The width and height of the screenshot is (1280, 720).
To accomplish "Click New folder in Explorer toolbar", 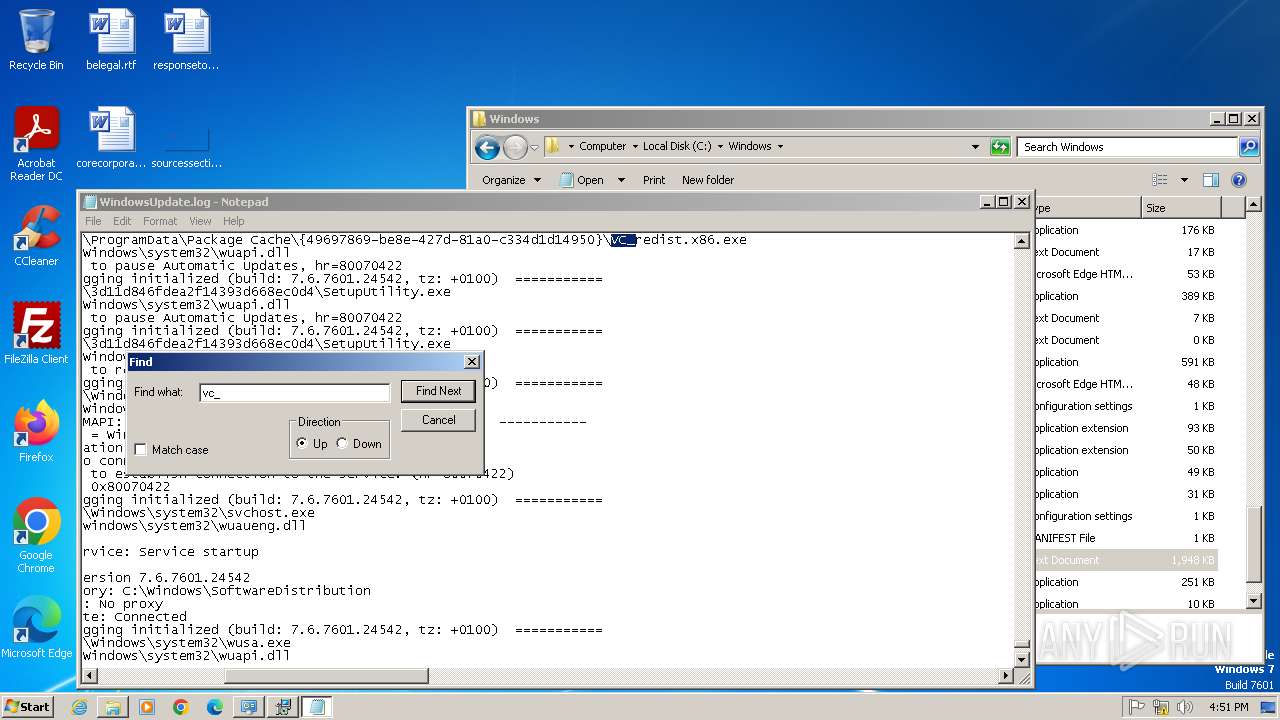I will click(708, 180).
